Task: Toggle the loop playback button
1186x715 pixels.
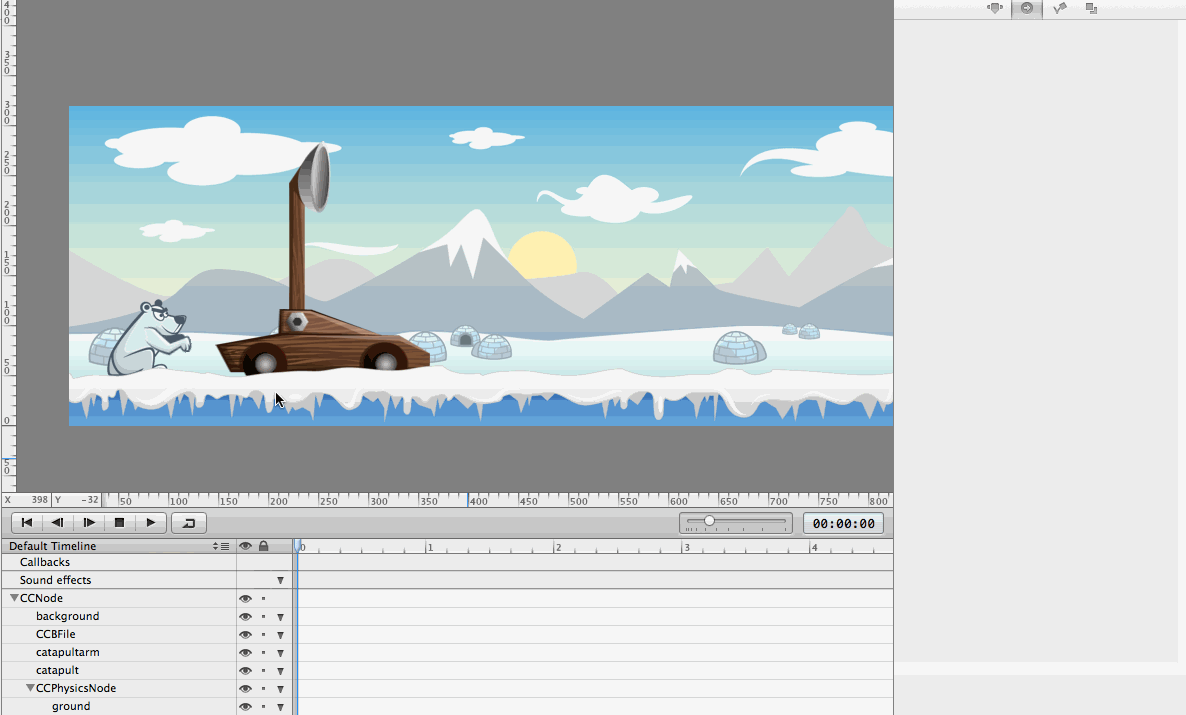Action: [x=188, y=522]
